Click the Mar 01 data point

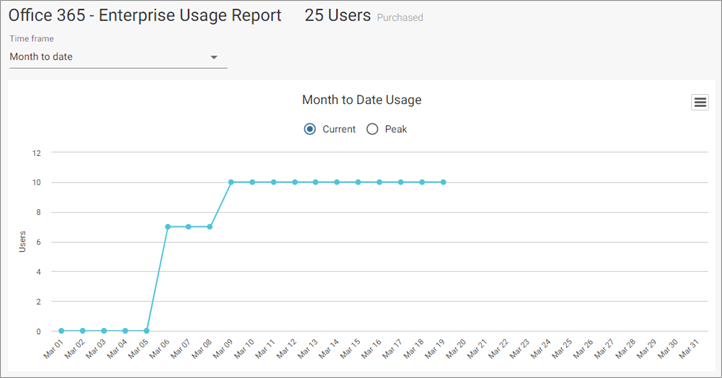click(x=61, y=331)
